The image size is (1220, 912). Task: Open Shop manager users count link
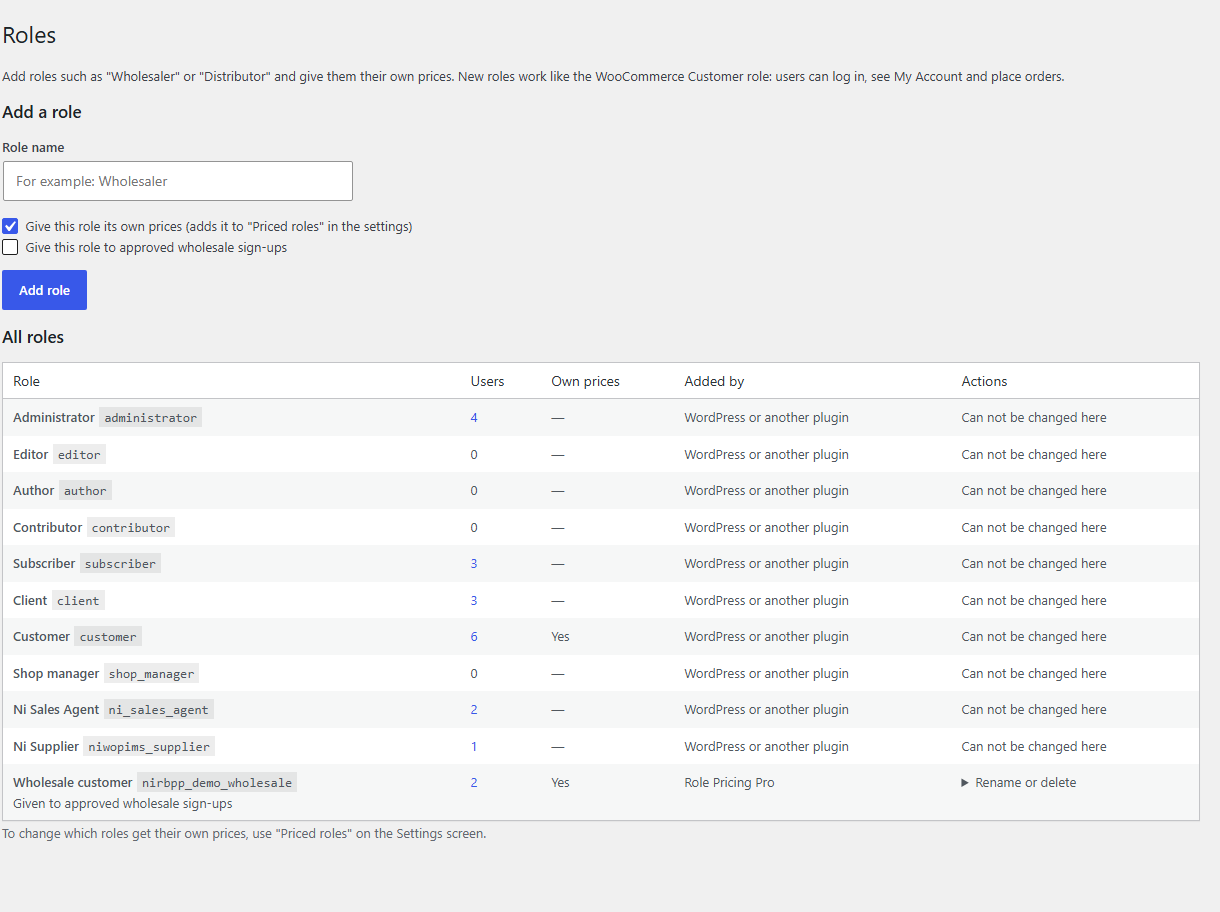tap(474, 674)
